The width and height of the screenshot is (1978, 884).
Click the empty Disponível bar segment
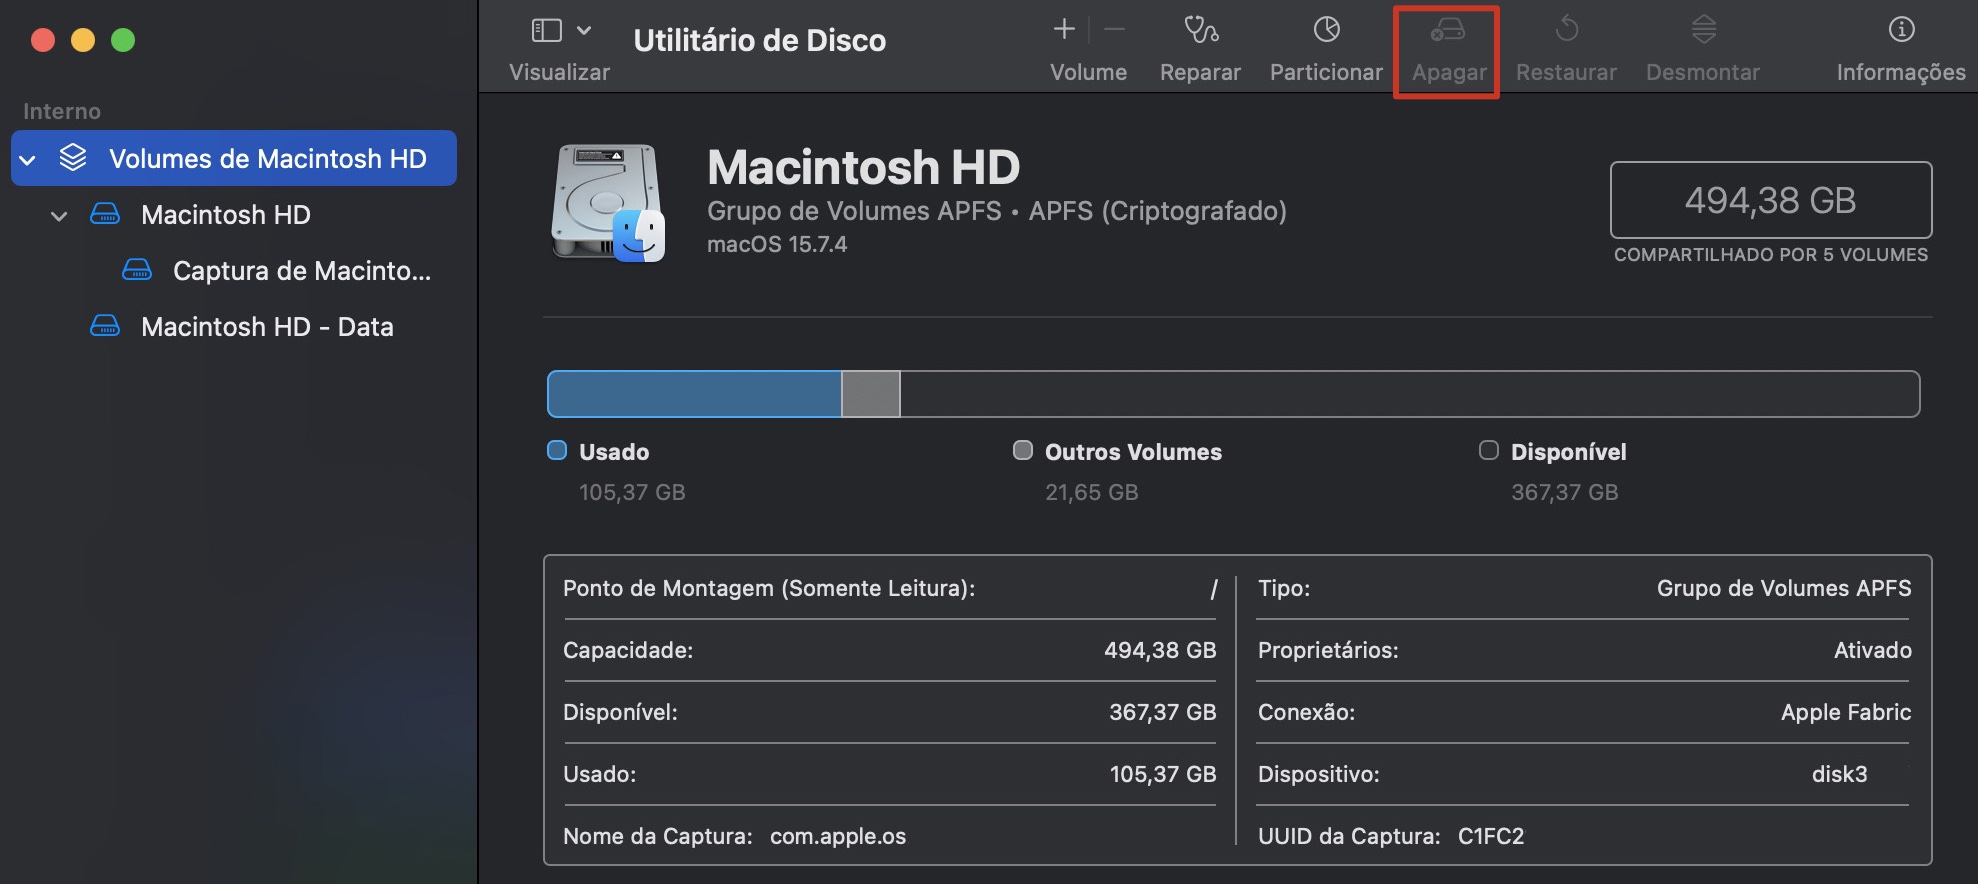(x=1410, y=394)
